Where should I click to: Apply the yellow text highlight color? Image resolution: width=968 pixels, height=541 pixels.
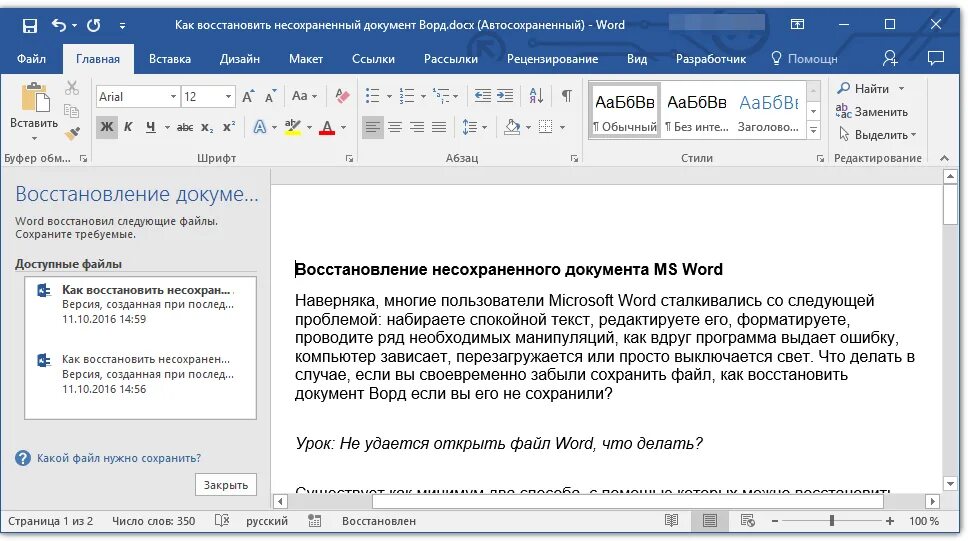[x=293, y=127]
